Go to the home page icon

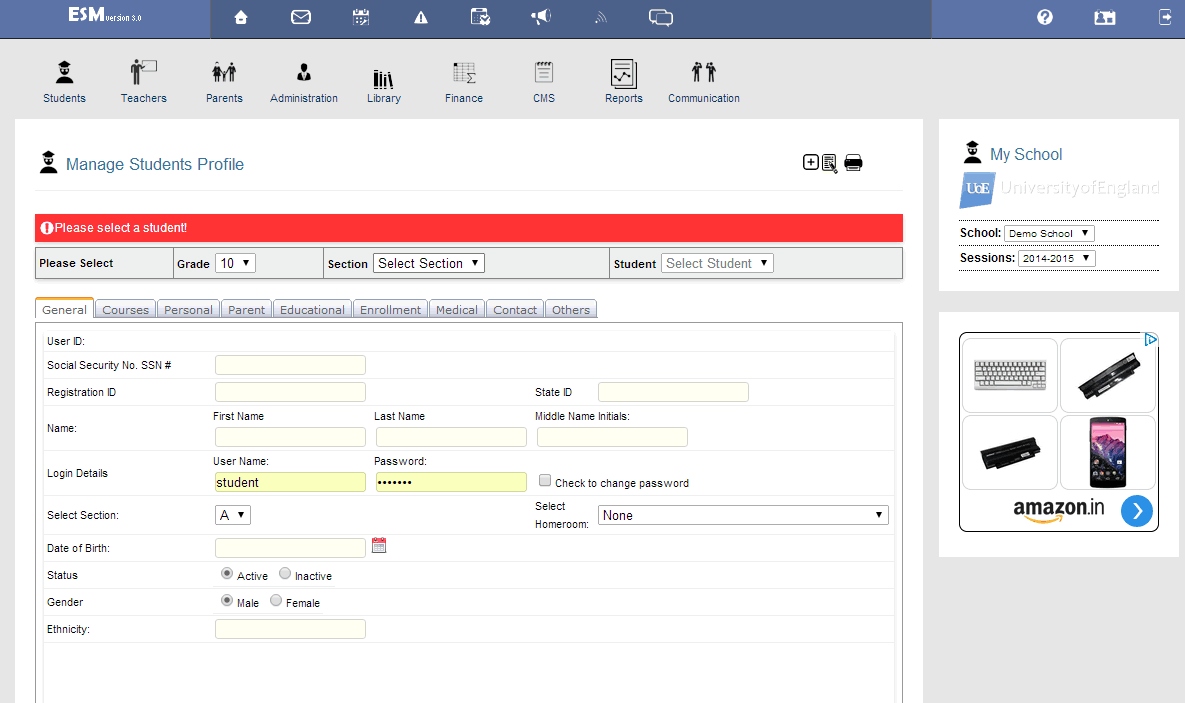pyautogui.click(x=240, y=17)
